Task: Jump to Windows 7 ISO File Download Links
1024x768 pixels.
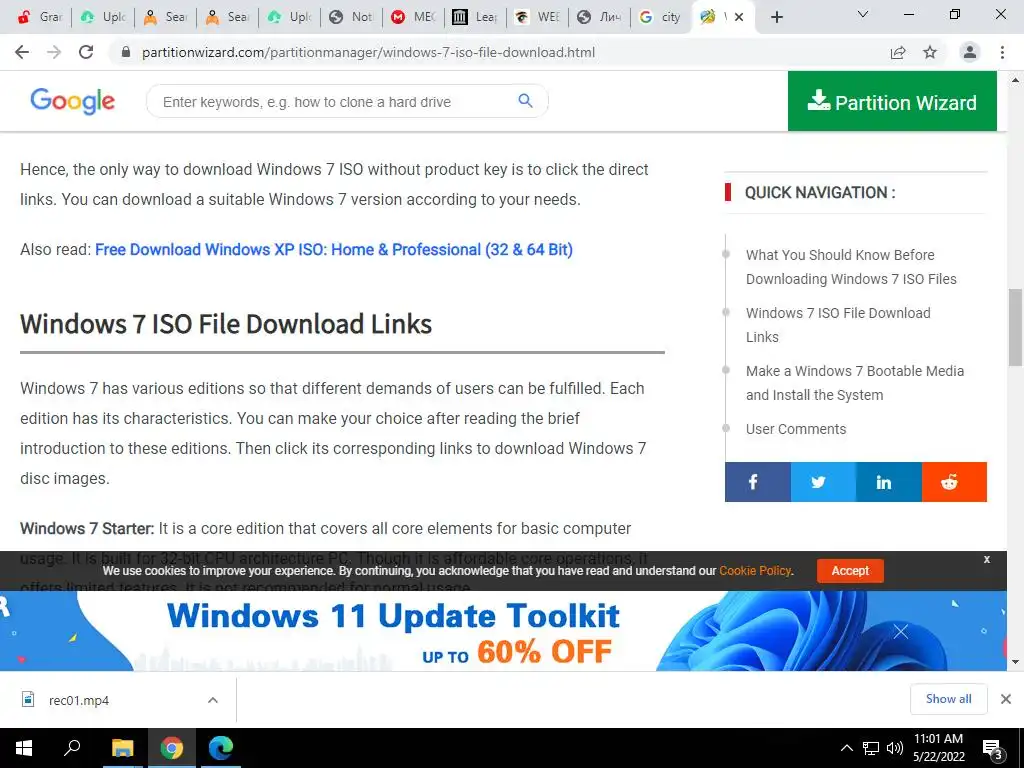Action: tap(838, 325)
